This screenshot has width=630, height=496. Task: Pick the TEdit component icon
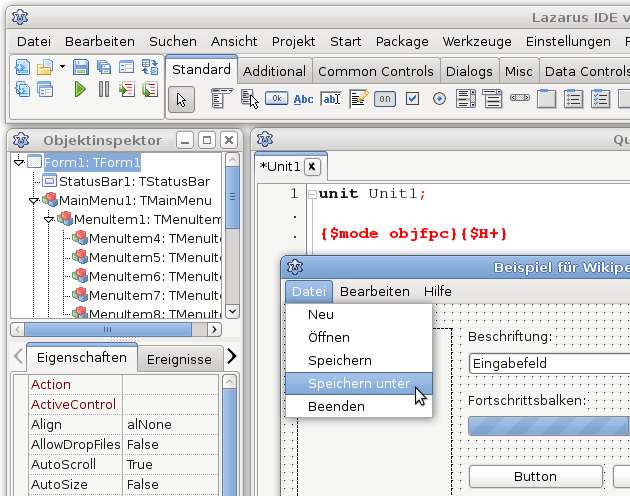click(x=331, y=99)
